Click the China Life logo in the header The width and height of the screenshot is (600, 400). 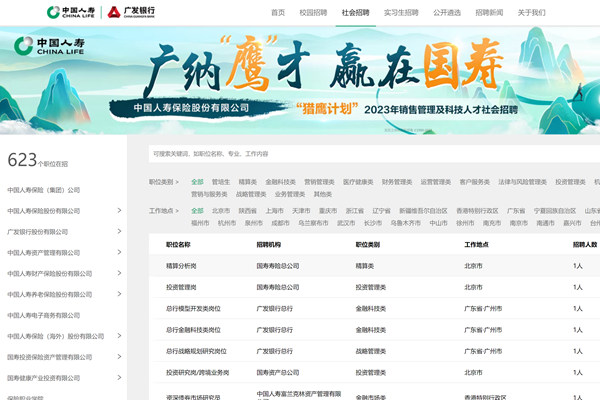[x=71, y=12]
